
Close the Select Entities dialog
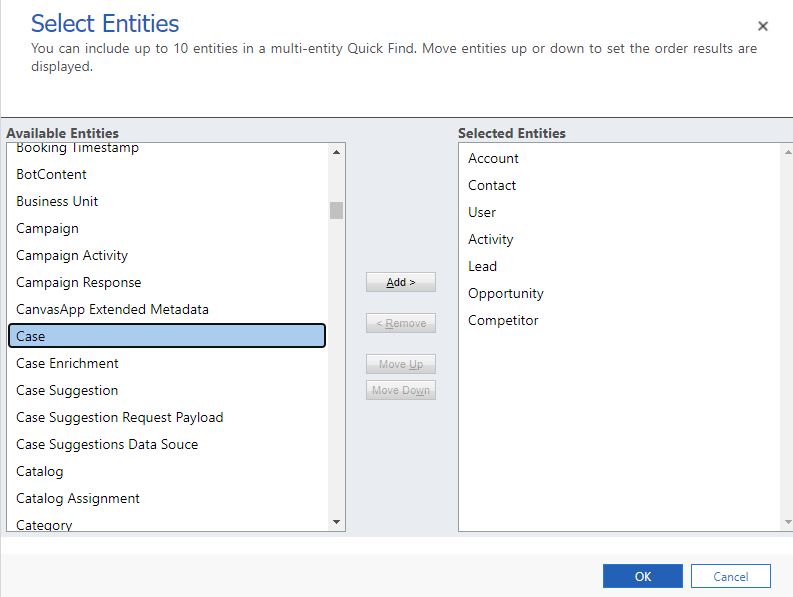point(763,27)
